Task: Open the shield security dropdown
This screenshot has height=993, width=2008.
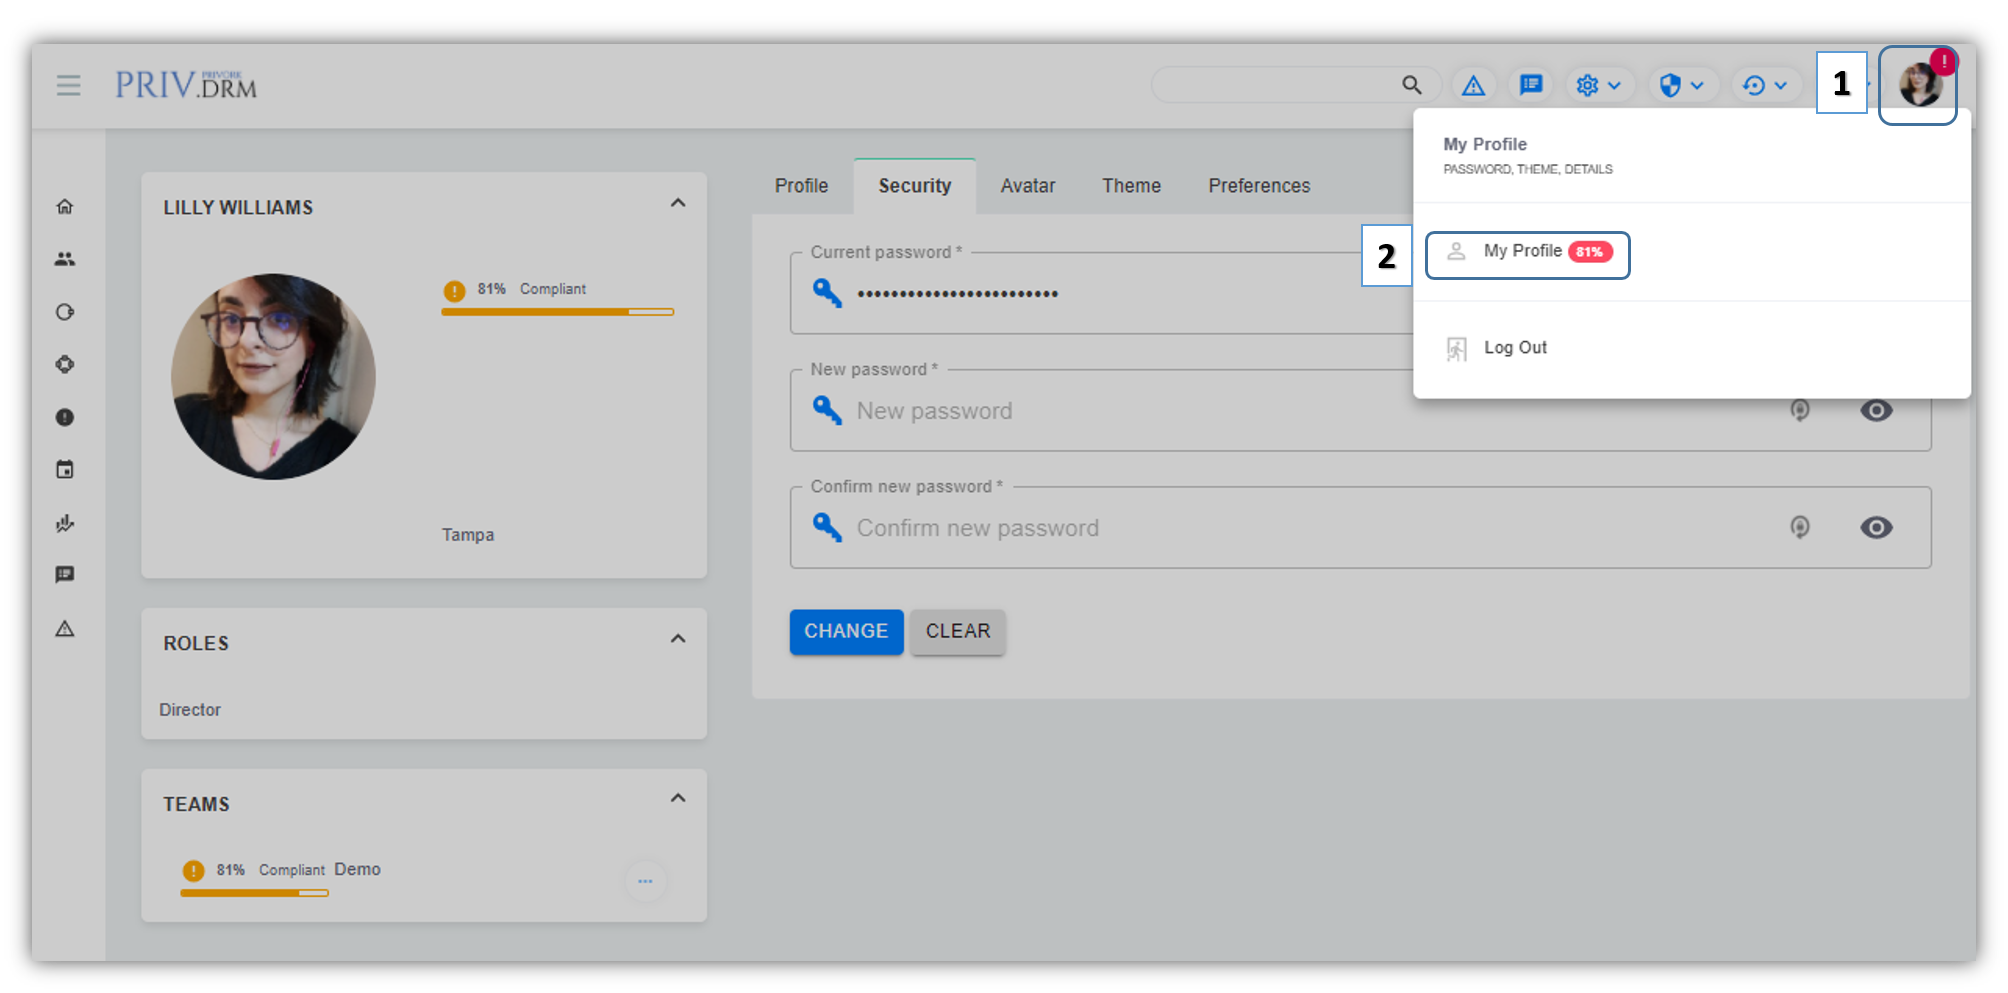Action: tap(1681, 86)
